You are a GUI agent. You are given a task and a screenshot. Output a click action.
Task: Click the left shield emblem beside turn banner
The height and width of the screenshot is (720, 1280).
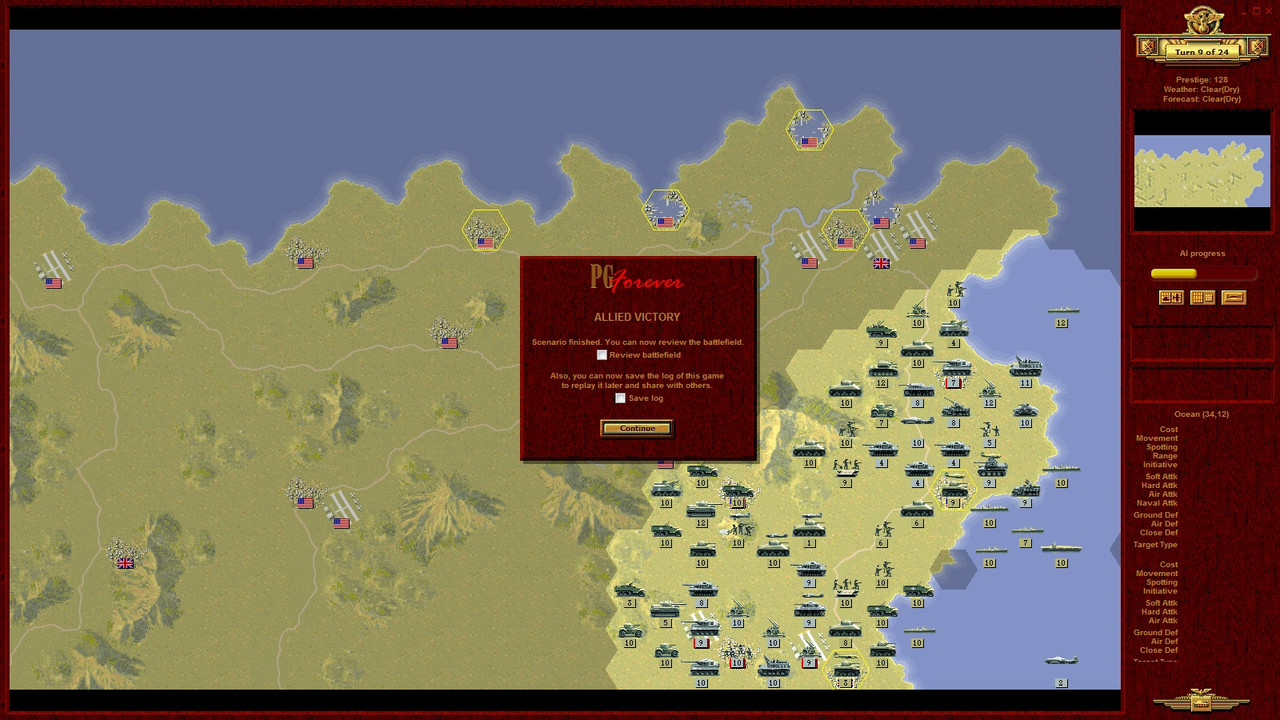1147,47
